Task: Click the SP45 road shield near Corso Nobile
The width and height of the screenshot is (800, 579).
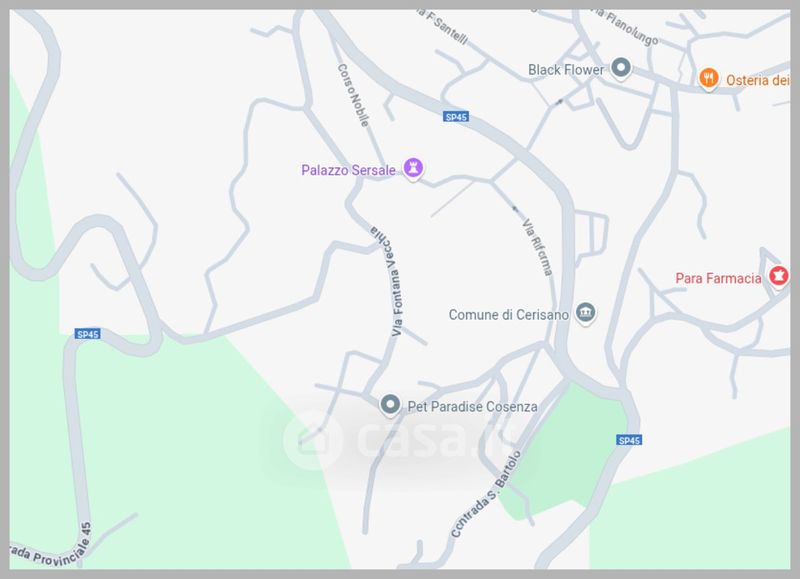Action: [456, 117]
